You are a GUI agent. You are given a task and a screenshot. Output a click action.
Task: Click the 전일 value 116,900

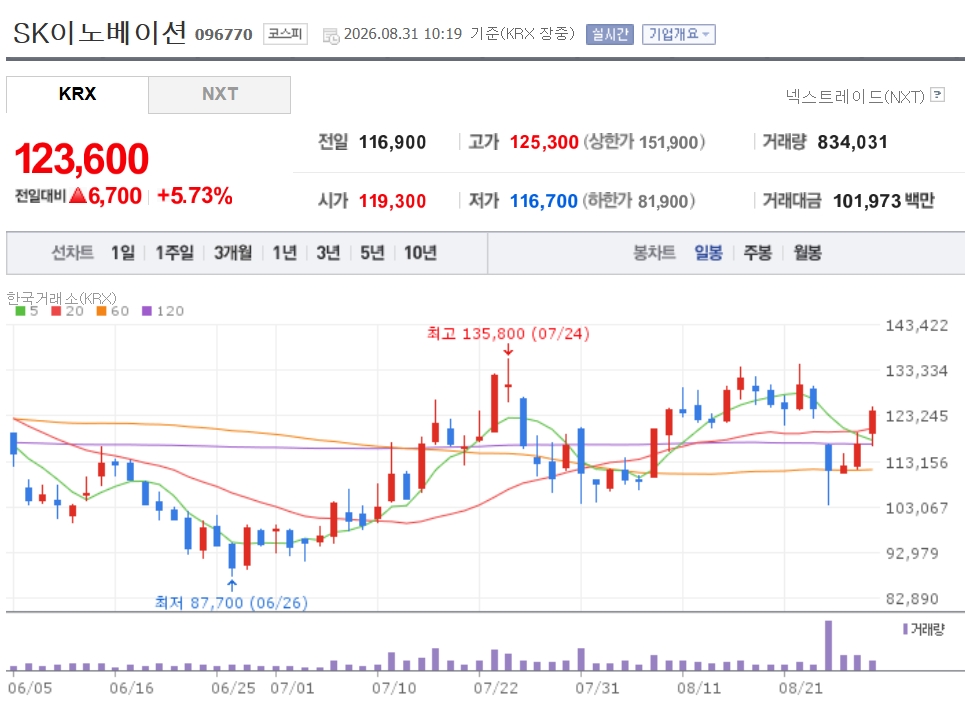pos(393,143)
